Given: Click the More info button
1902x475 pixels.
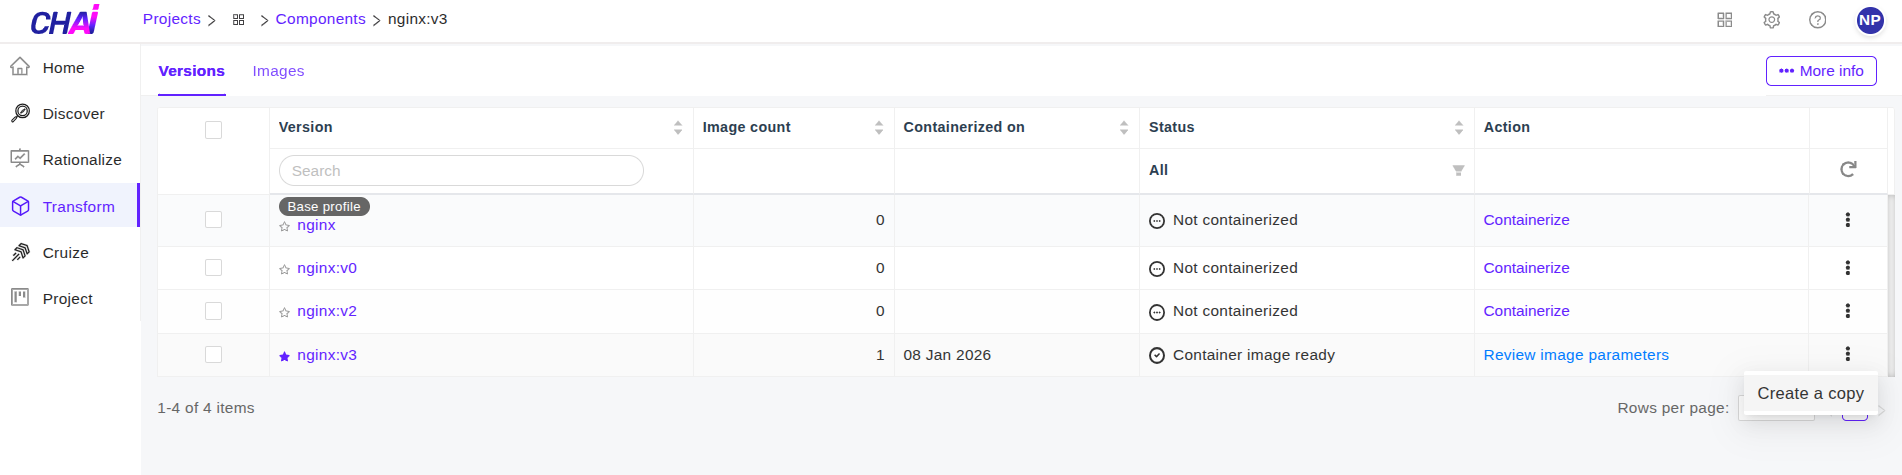Looking at the screenshot, I should coord(1821,71).
